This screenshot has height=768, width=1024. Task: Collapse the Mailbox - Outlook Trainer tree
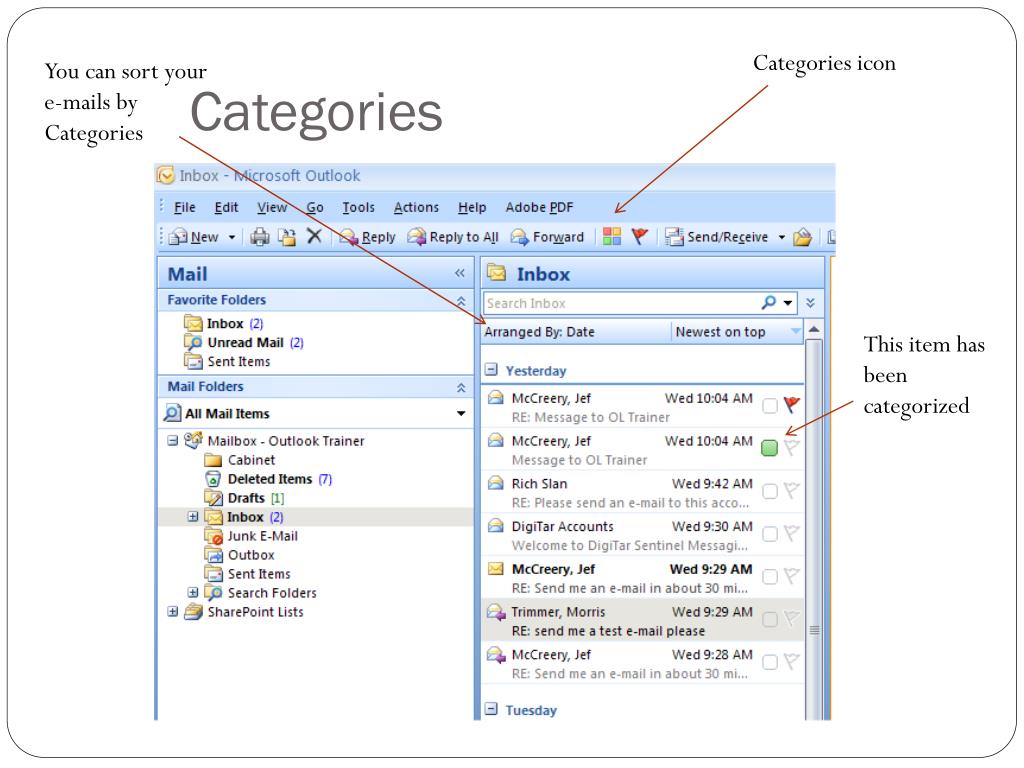point(172,441)
